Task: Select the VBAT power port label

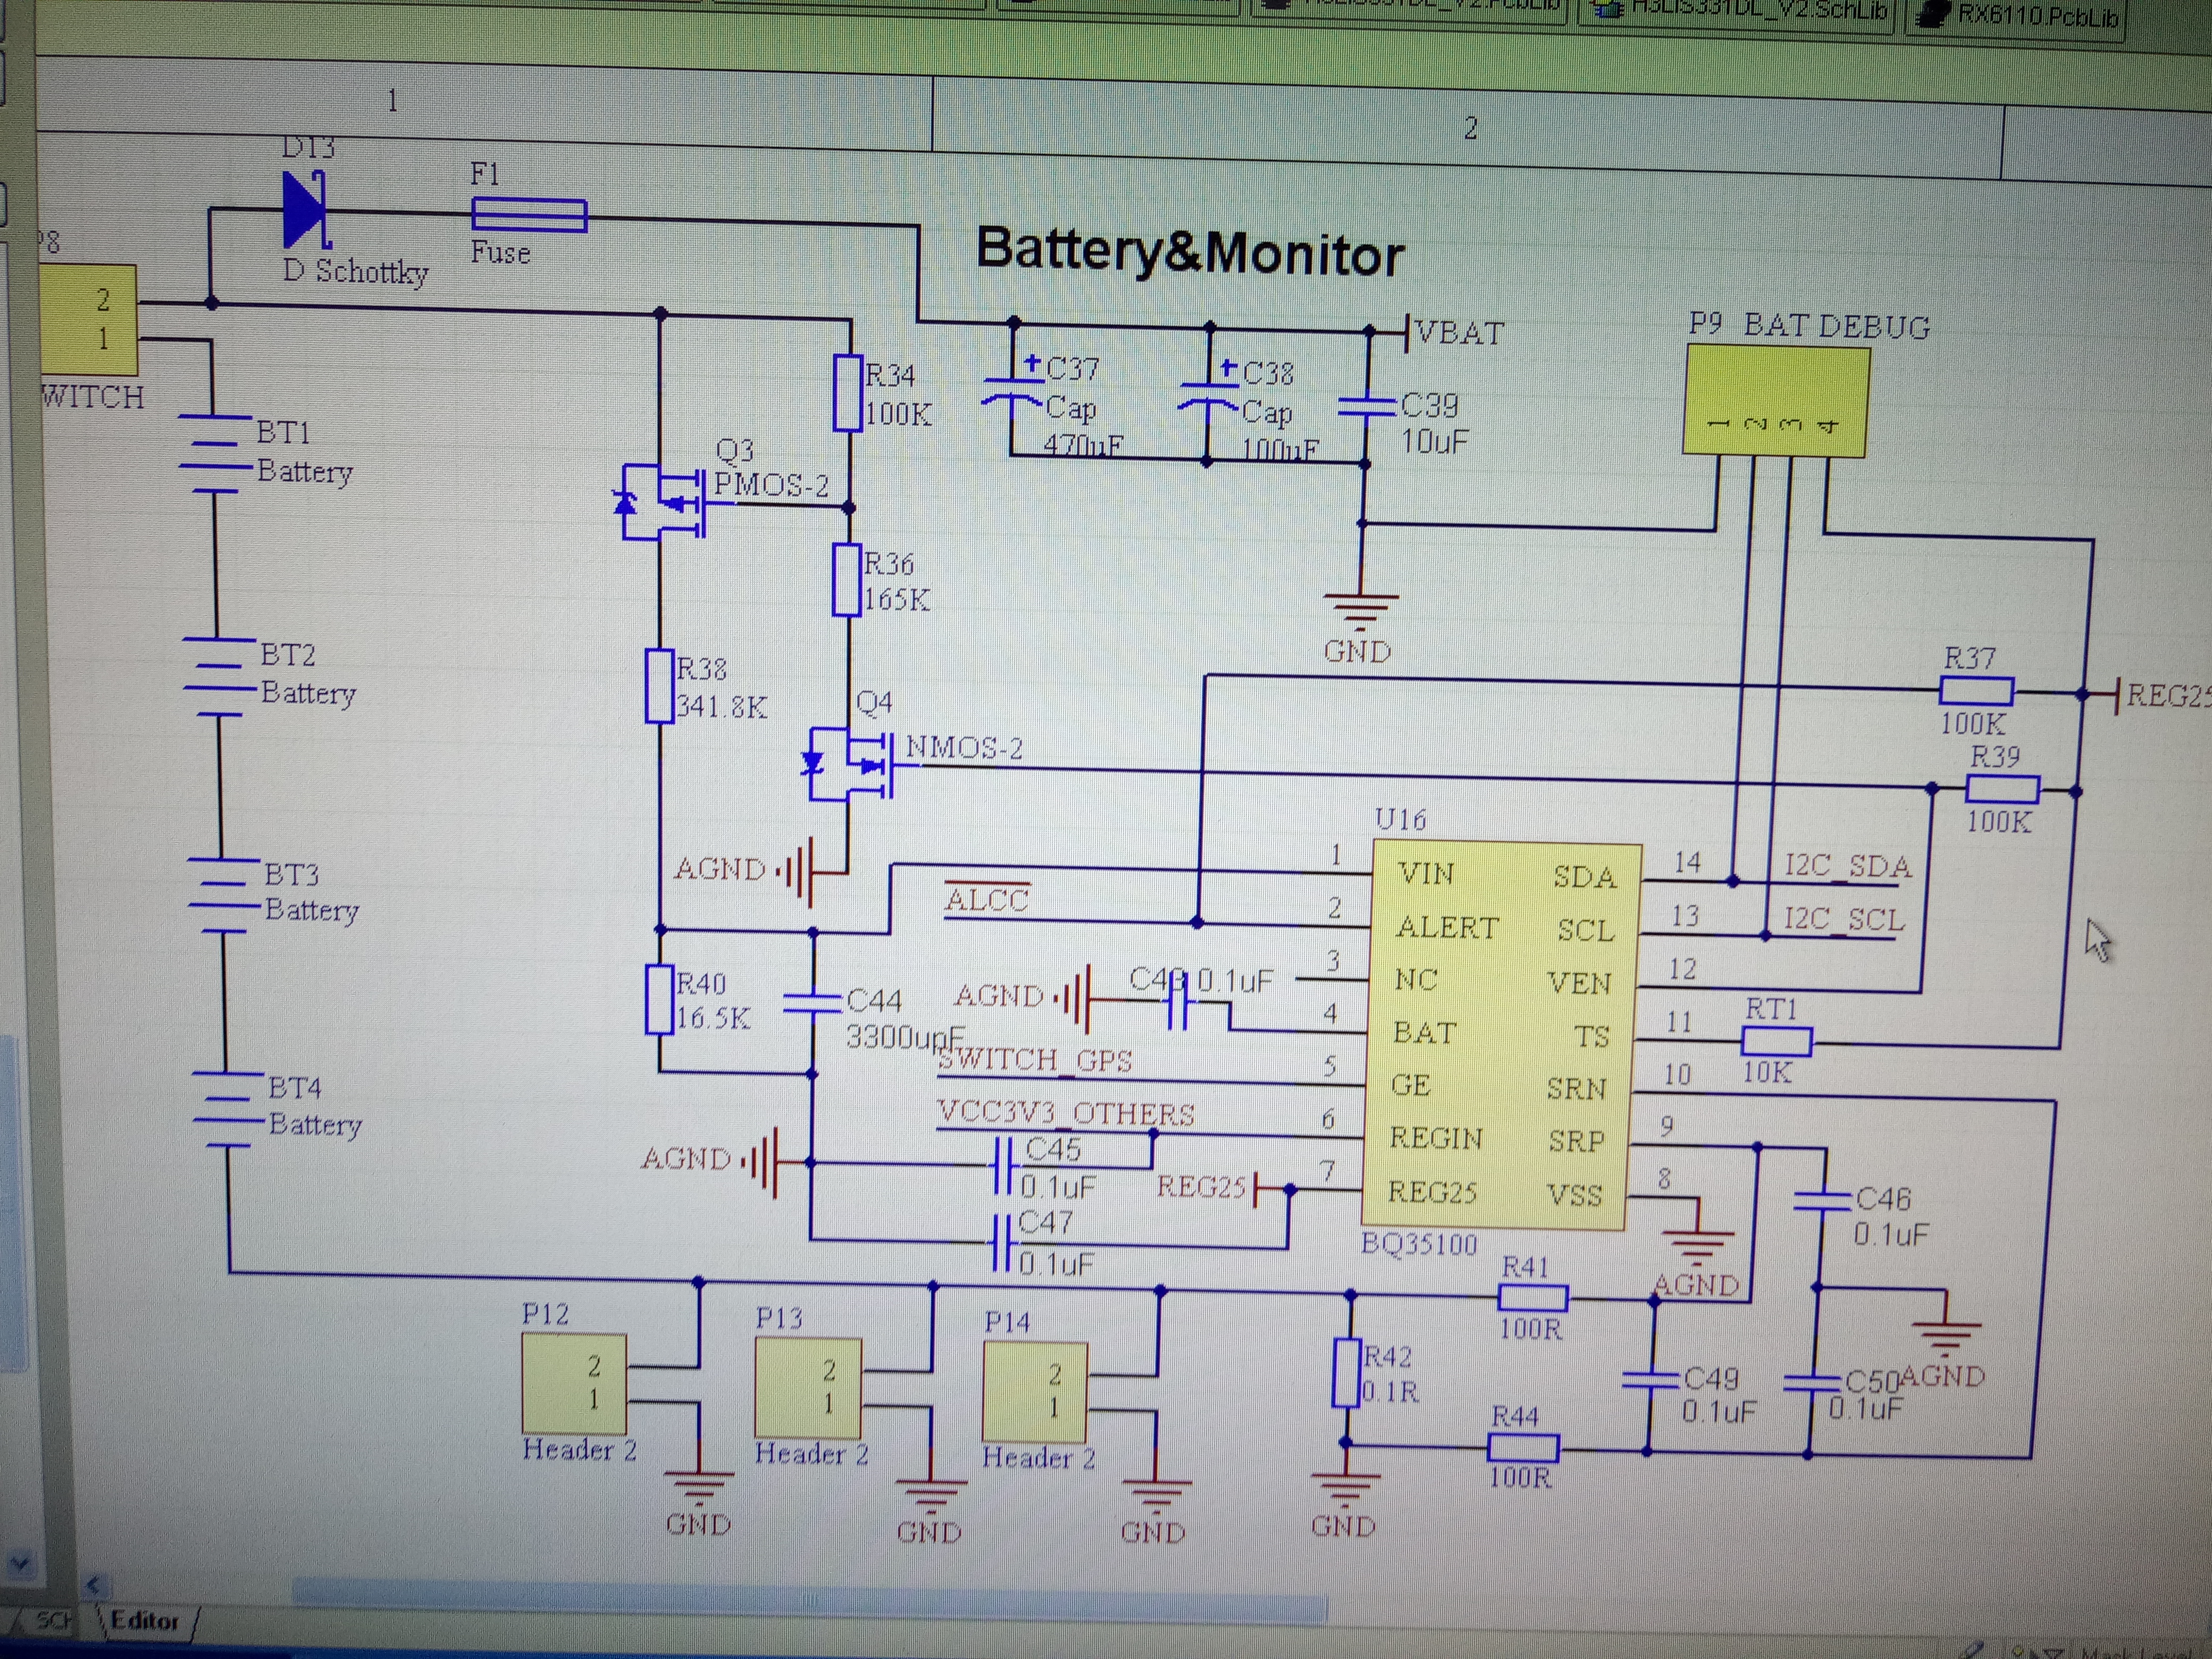Action: tap(1458, 333)
